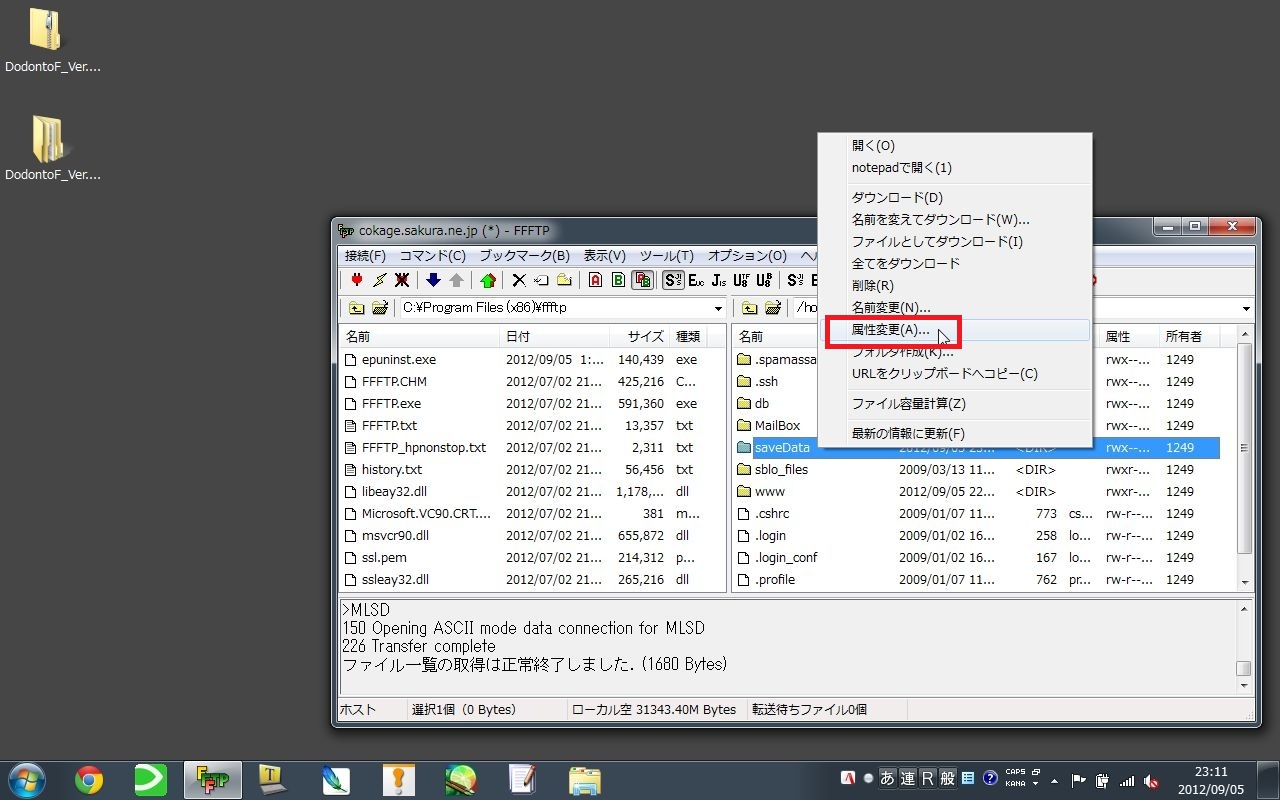Click the Create Folder toolbar icon
Image resolution: width=1280 pixels, height=800 pixels.
(x=564, y=280)
